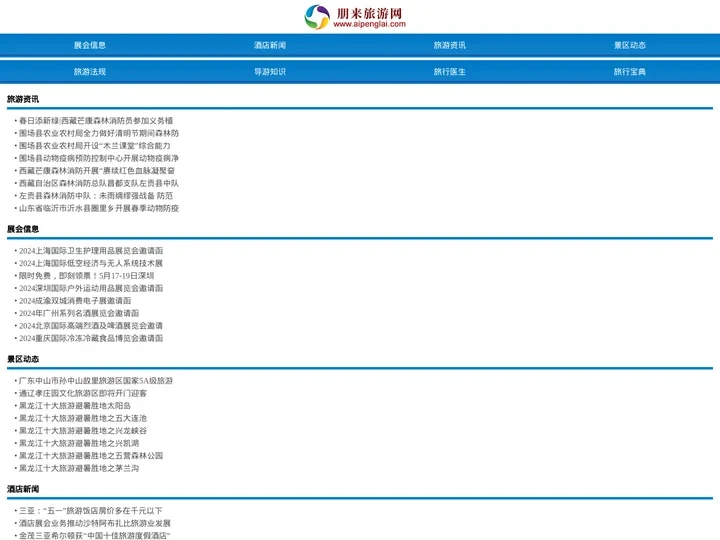Open 黑龙江十大旅游避暑胜地太阳岛
Image resolution: width=720 pixels, height=540 pixels.
[x=75, y=405]
